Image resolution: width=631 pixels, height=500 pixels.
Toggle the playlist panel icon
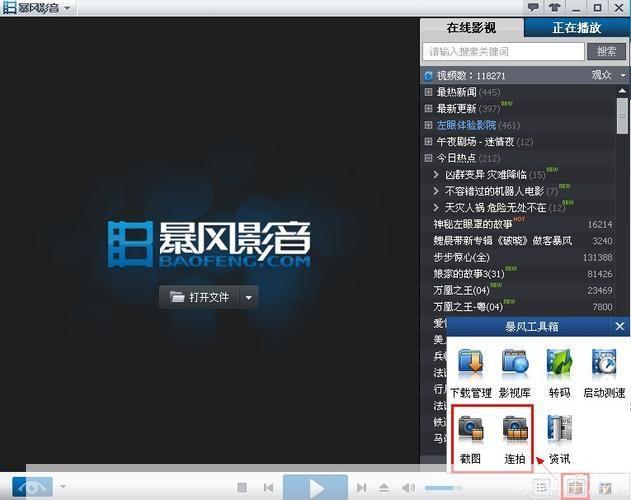[x=542, y=488]
